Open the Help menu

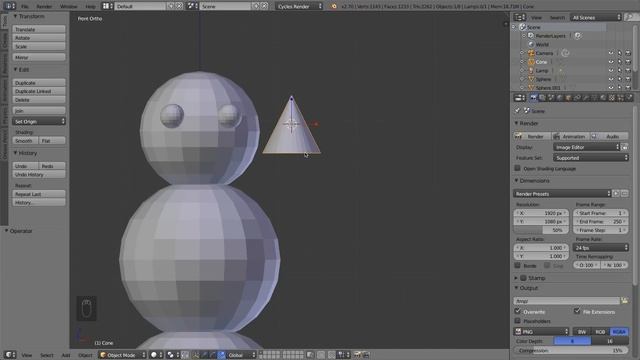(x=90, y=6)
